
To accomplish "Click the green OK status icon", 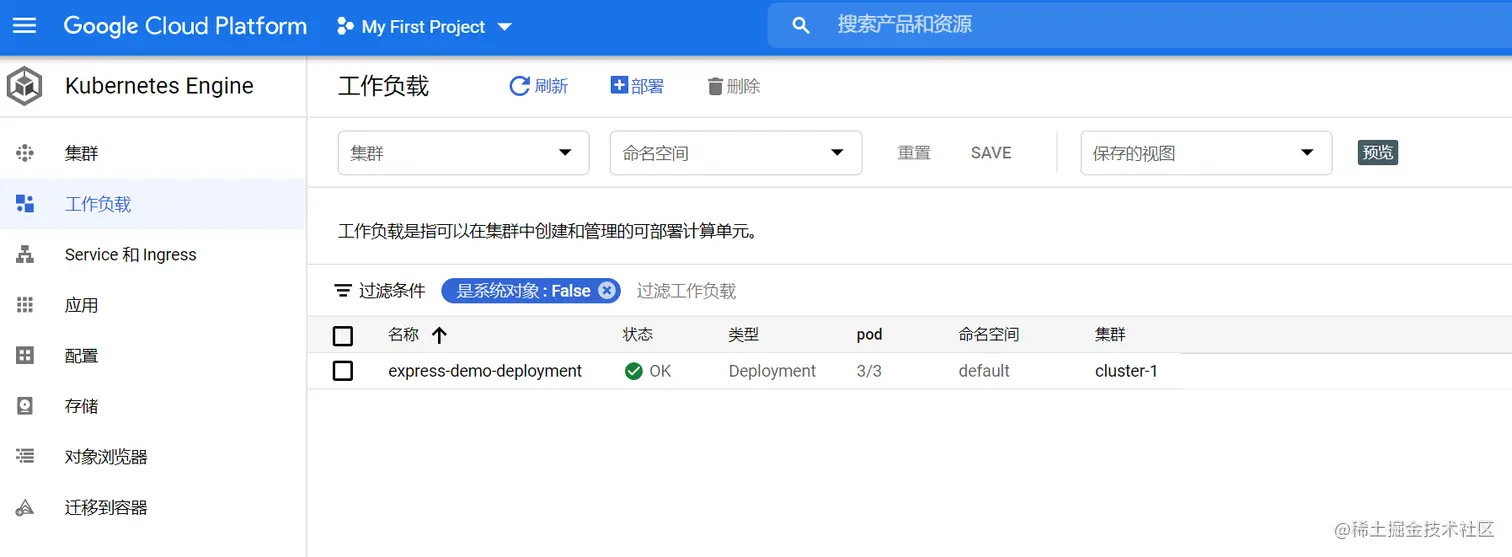I will [x=633, y=371].
